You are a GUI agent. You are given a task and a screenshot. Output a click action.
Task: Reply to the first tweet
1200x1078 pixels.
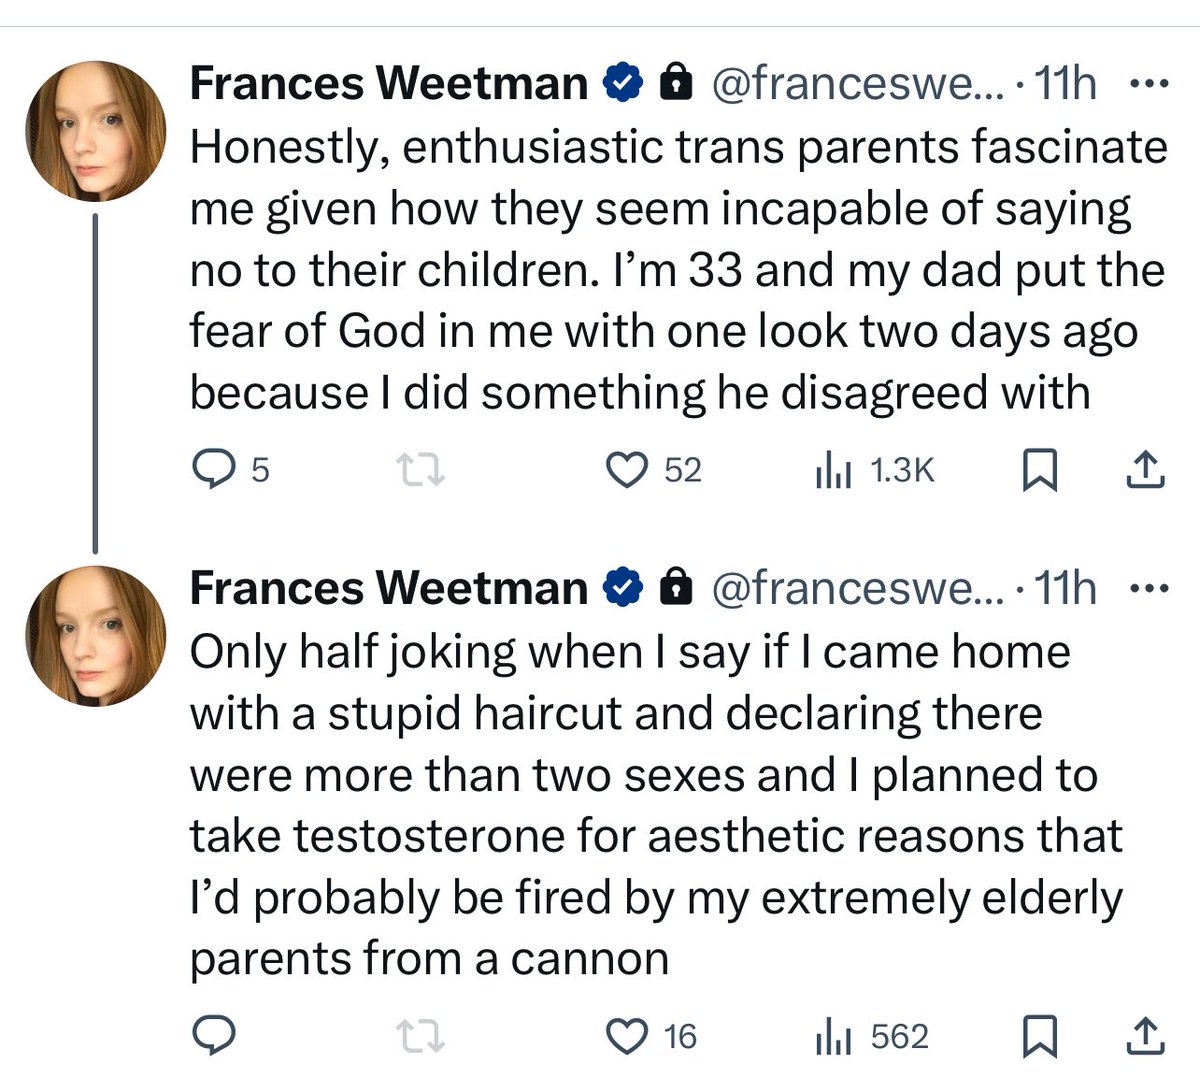pos(212,469)
